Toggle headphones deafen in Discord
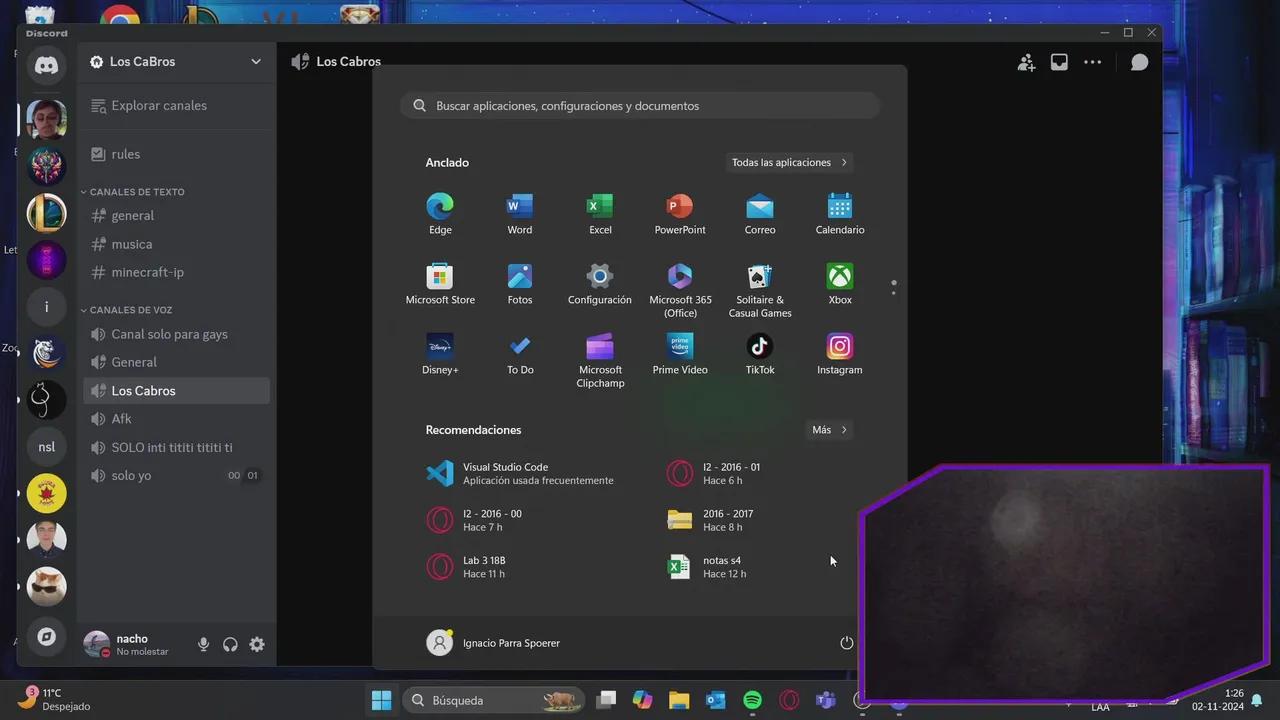This screenshot has height=720, width=1280. click(230, 645)
